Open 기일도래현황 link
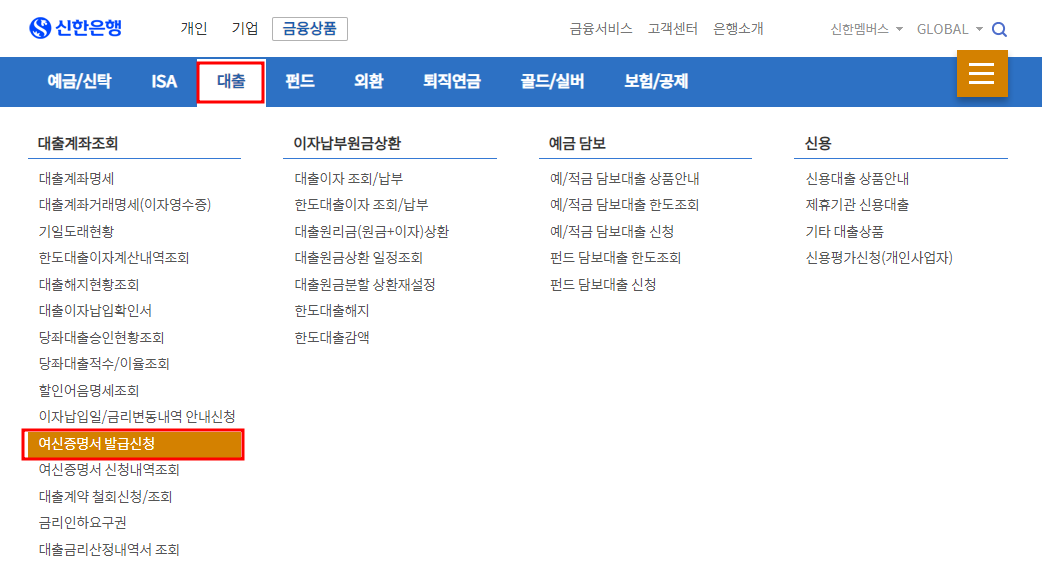This screenshot has width=1042, height=573. (x=76, y=231)
